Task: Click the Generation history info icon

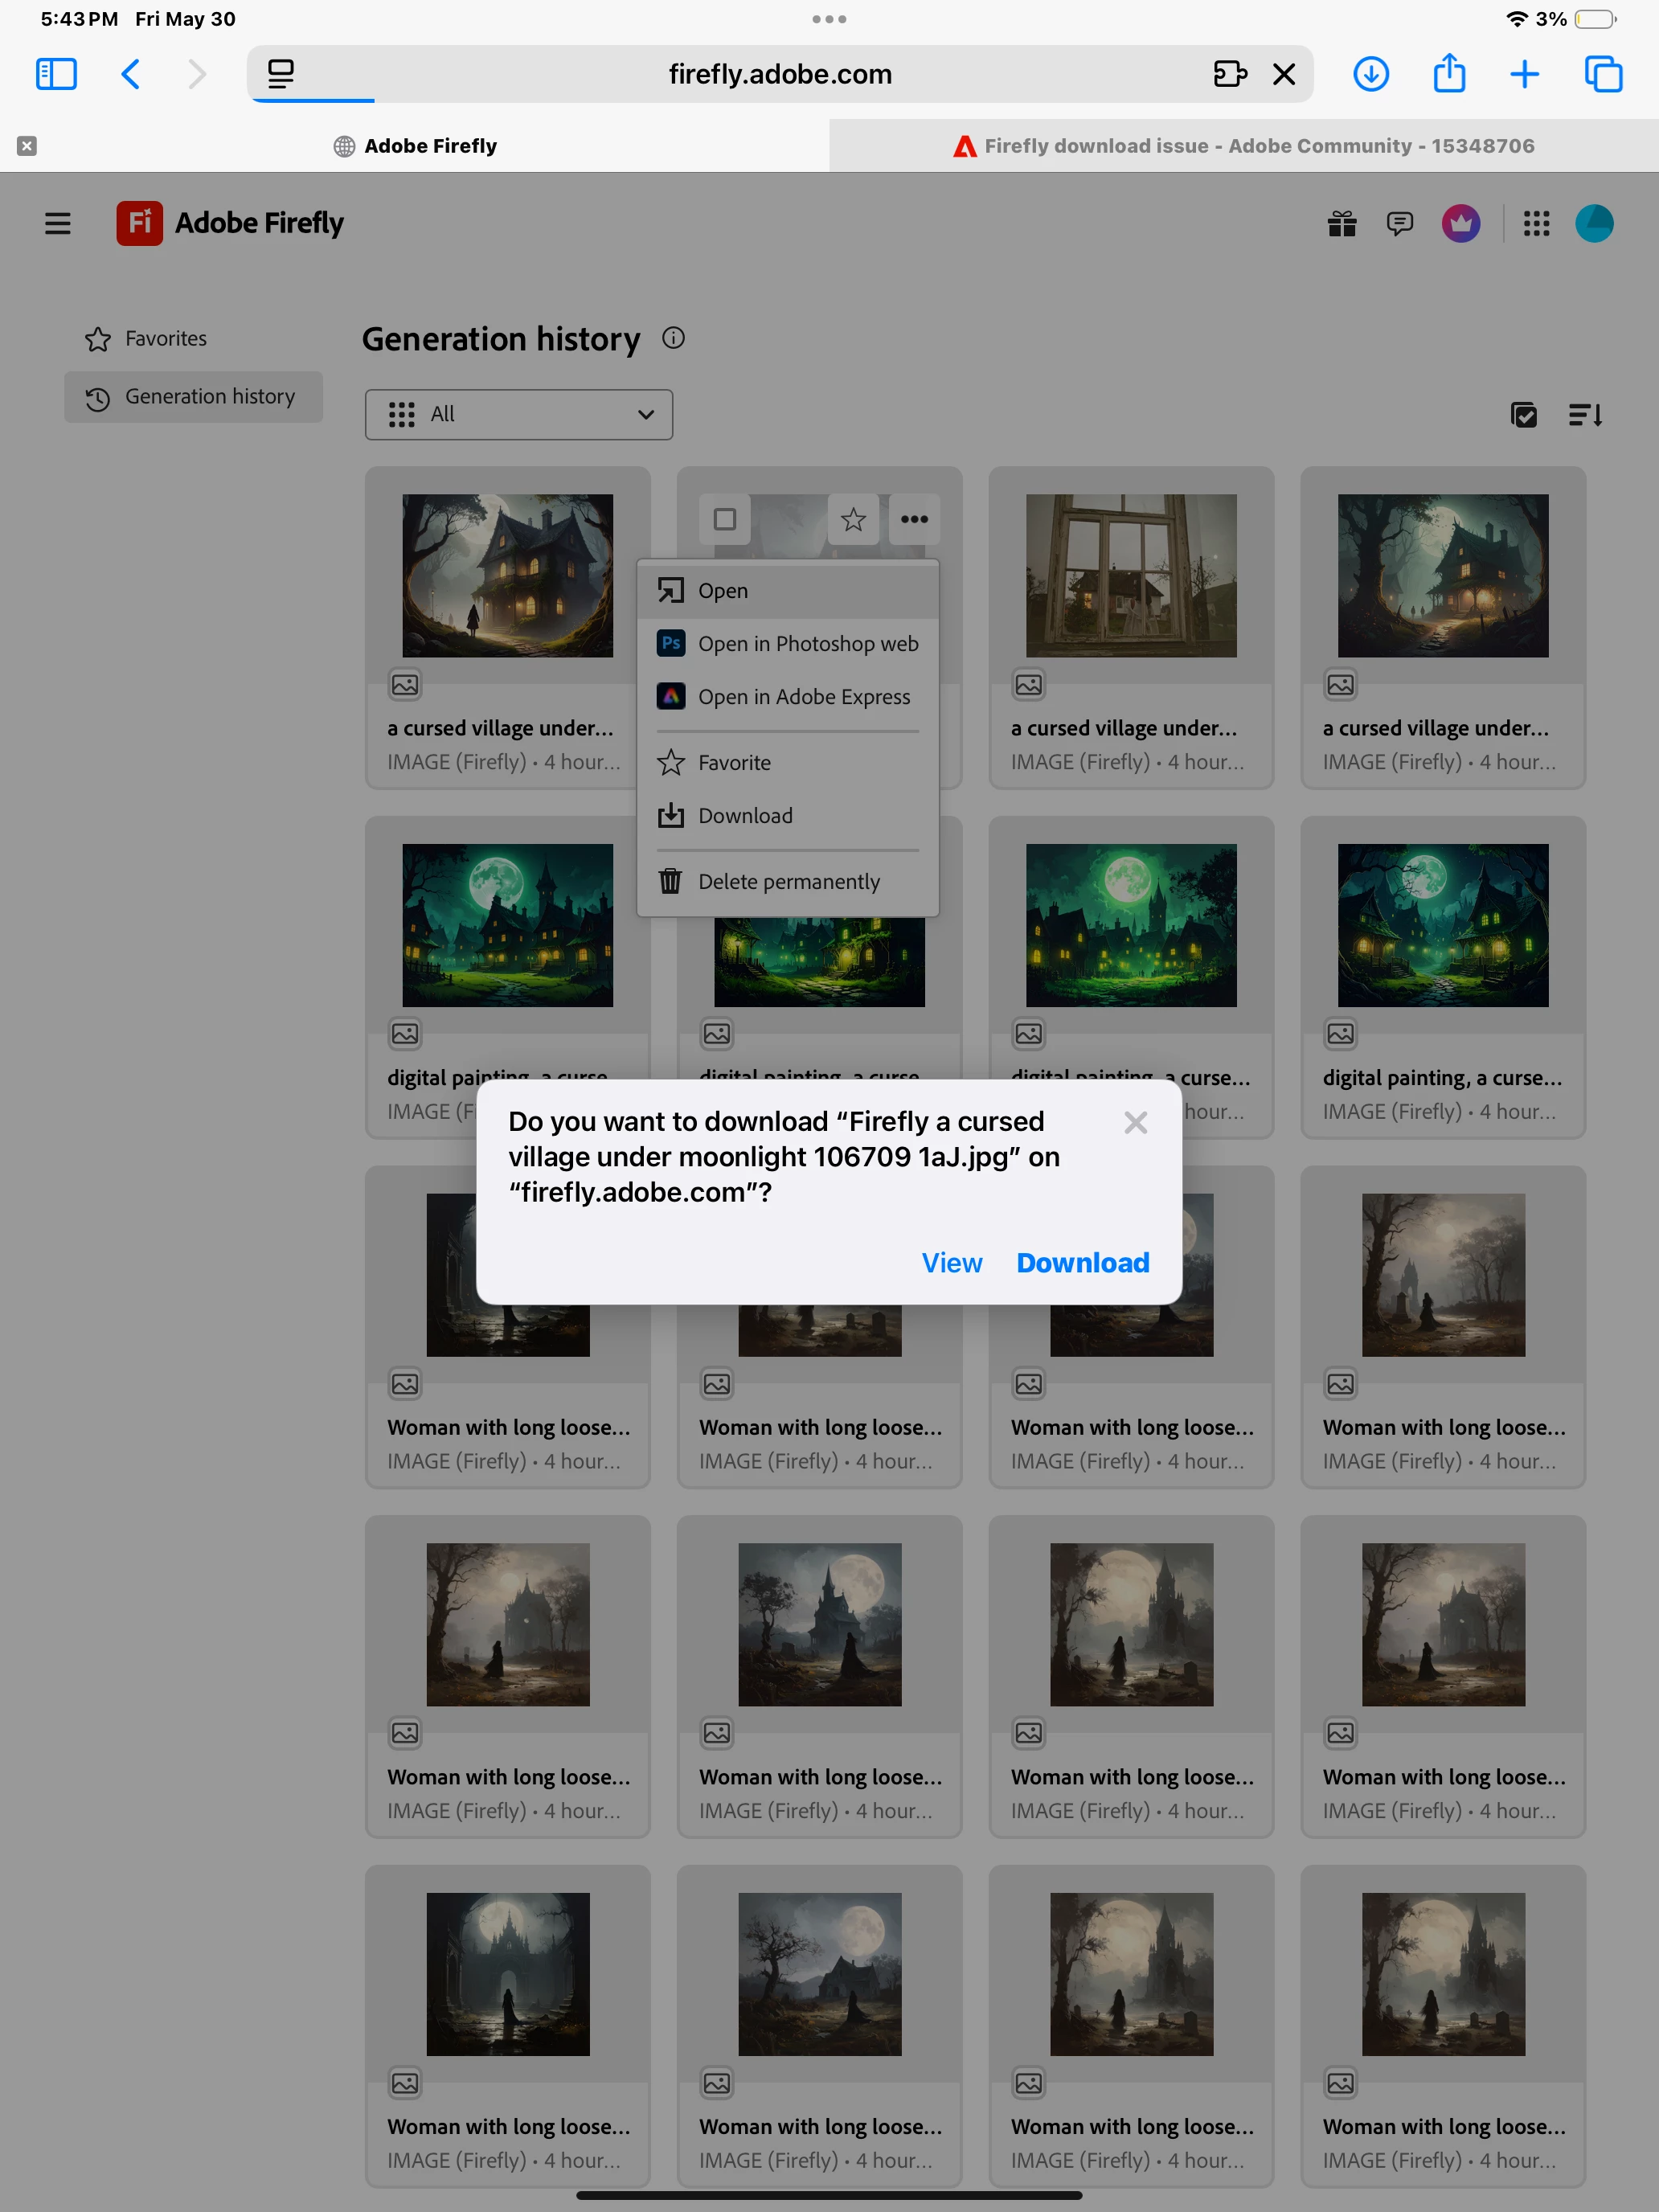Action: click(x=673, y=338)
